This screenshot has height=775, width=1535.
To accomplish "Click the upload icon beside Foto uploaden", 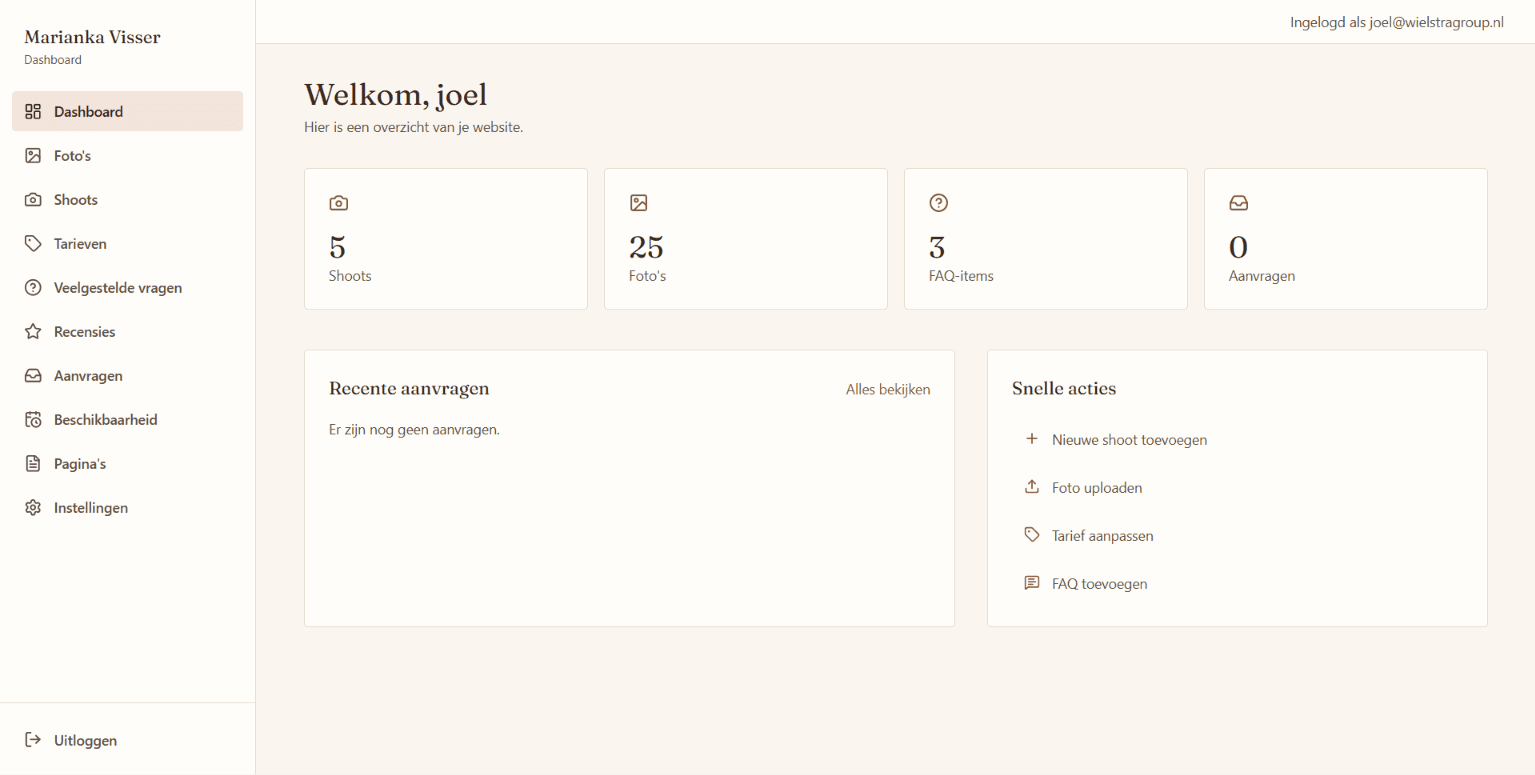I will pyautogui.click(x=1032, y=487).
